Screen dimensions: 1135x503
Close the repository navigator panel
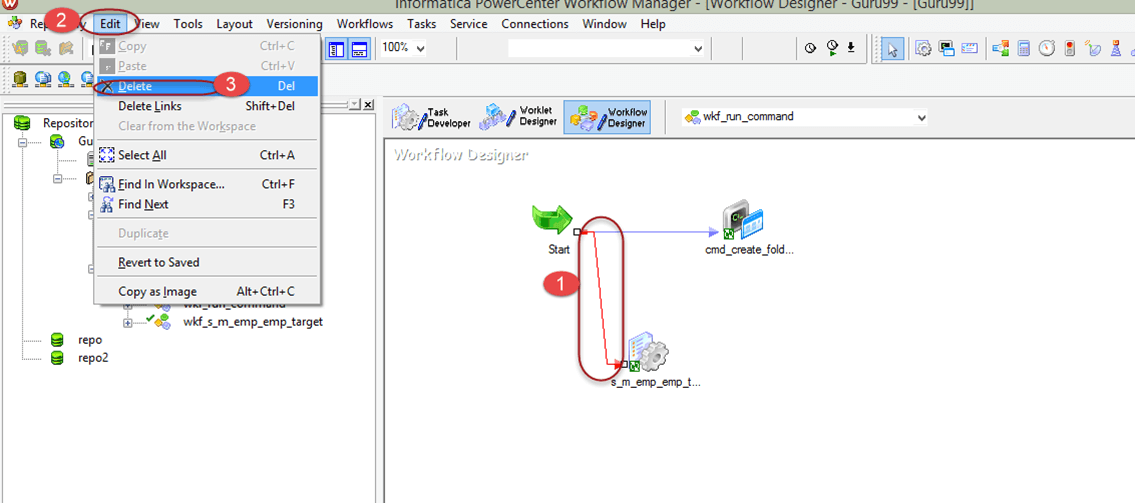pyautogui.click(x=368, y=105)
